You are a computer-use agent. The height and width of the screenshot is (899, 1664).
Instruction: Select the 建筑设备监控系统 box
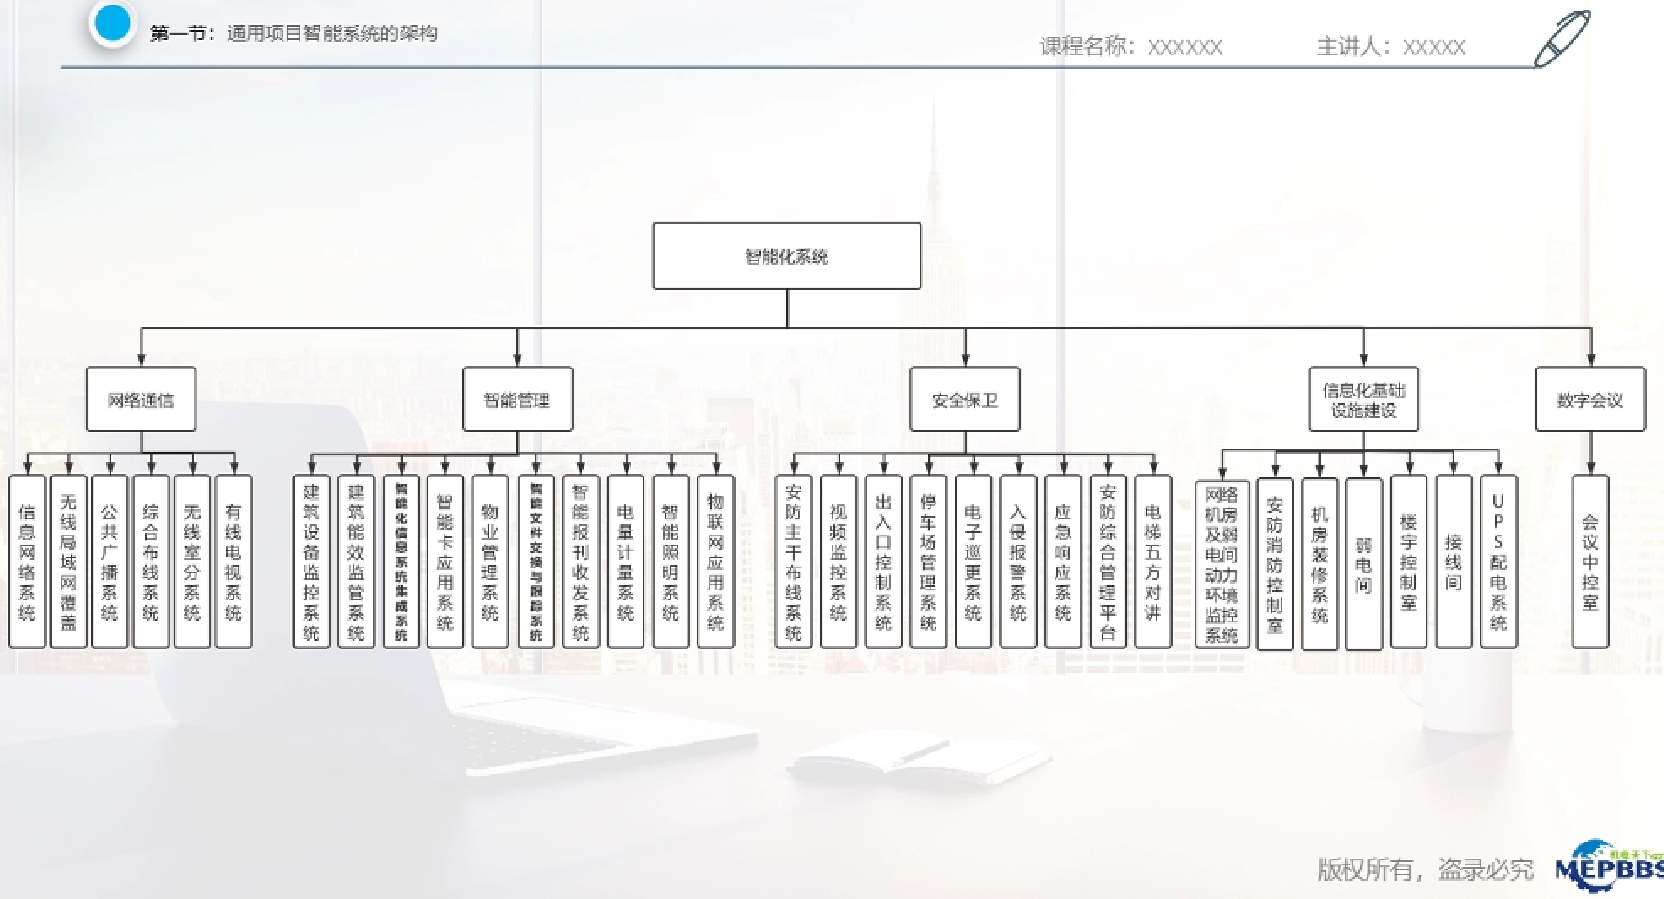point(311,561)
